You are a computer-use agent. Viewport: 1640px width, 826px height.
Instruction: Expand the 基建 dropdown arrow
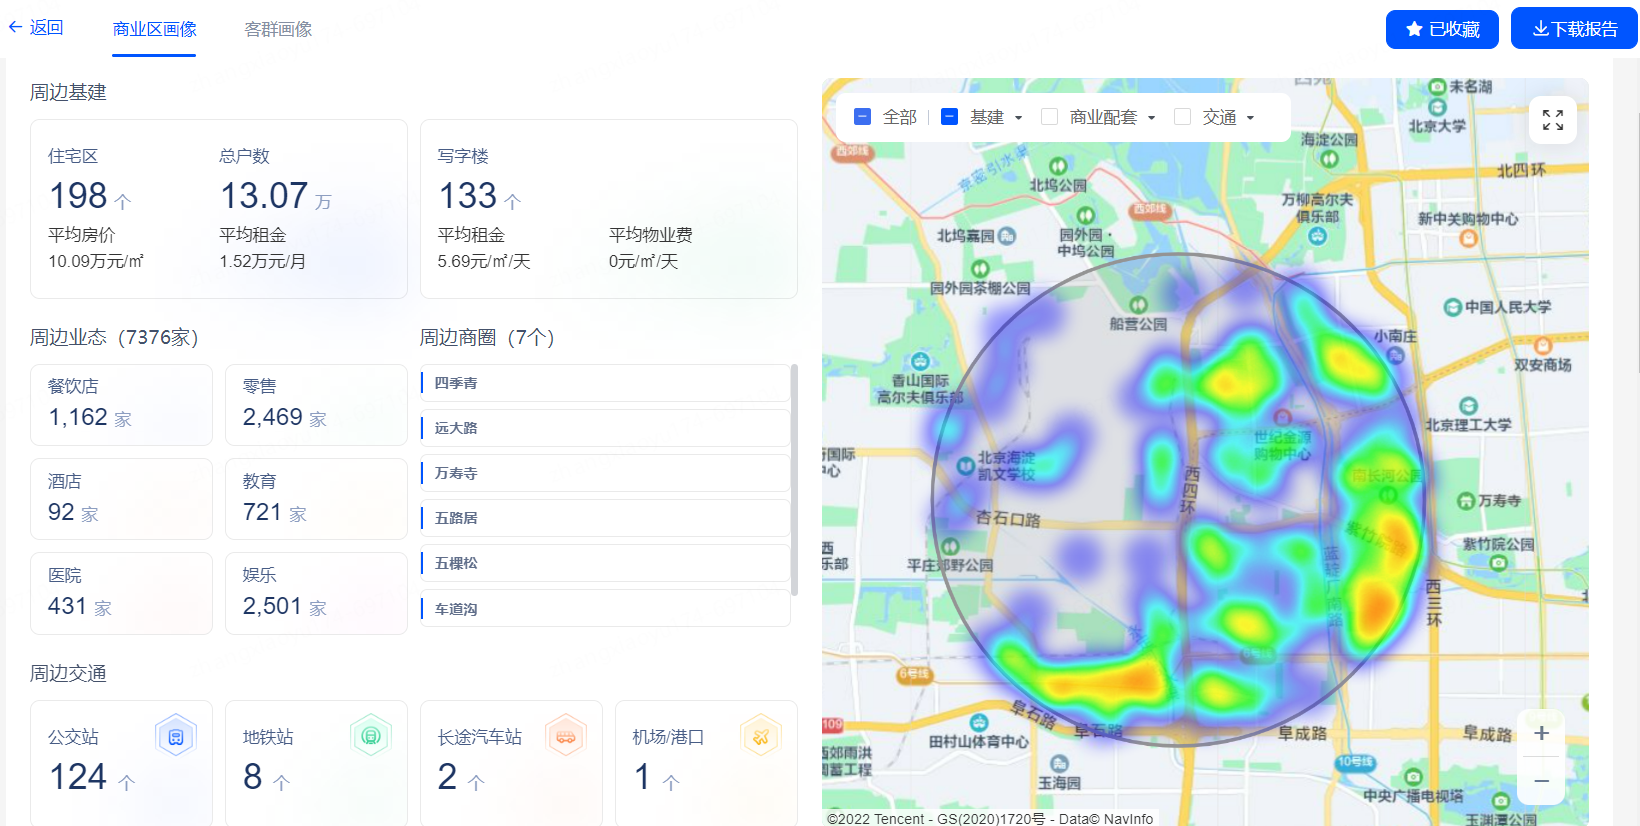click(1019, 118)
